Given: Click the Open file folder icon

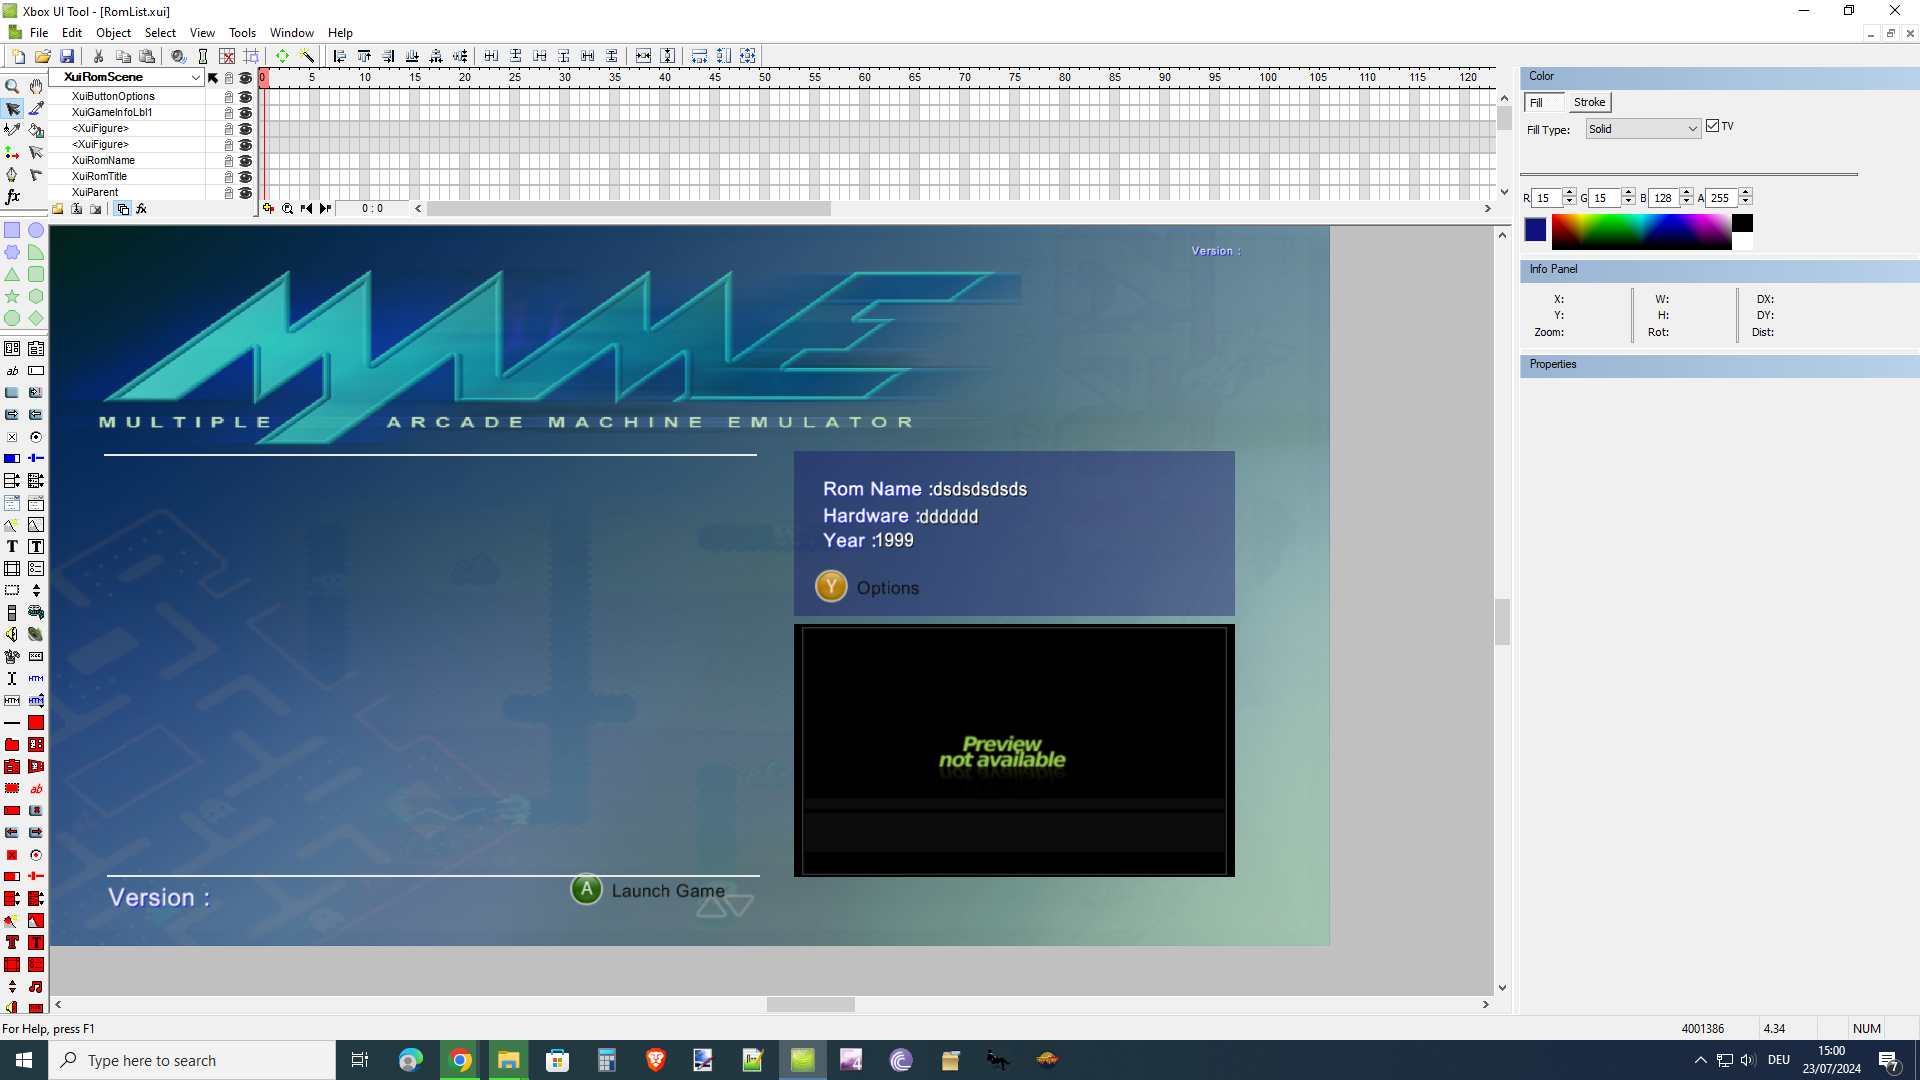Looking at the screenshot, I should (x=43, y=56).
